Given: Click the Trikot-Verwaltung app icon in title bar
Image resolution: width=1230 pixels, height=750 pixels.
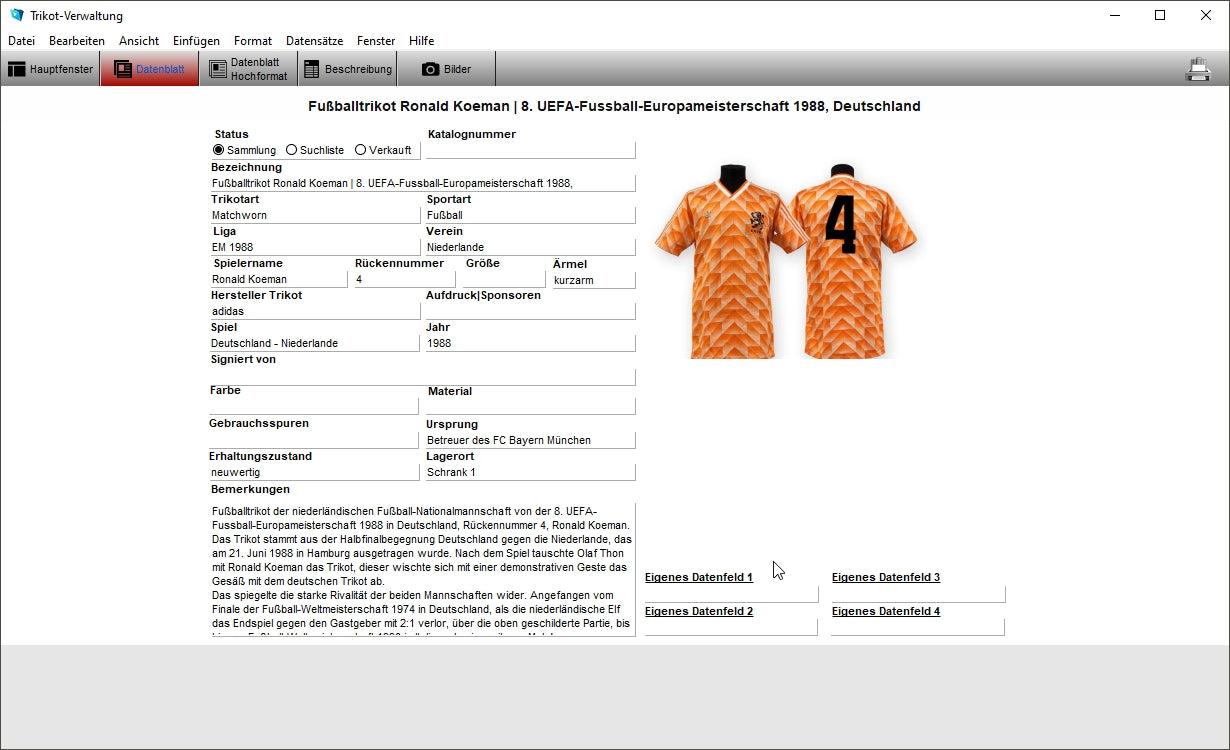Looking at the screenshot, I should 16,16.
